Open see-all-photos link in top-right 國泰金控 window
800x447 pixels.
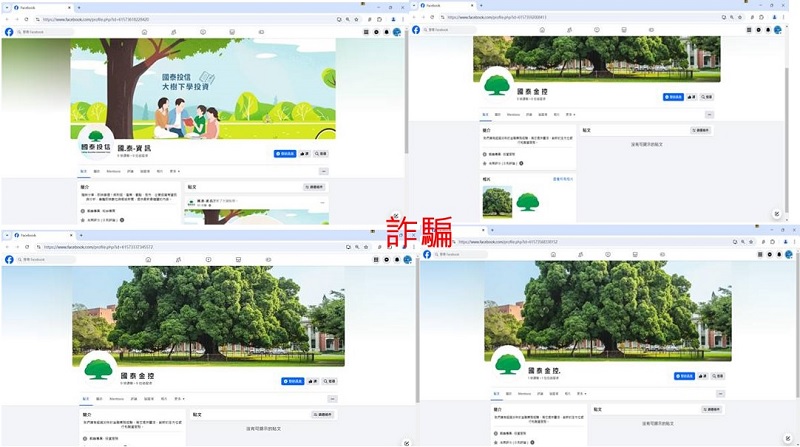point(563,180)
